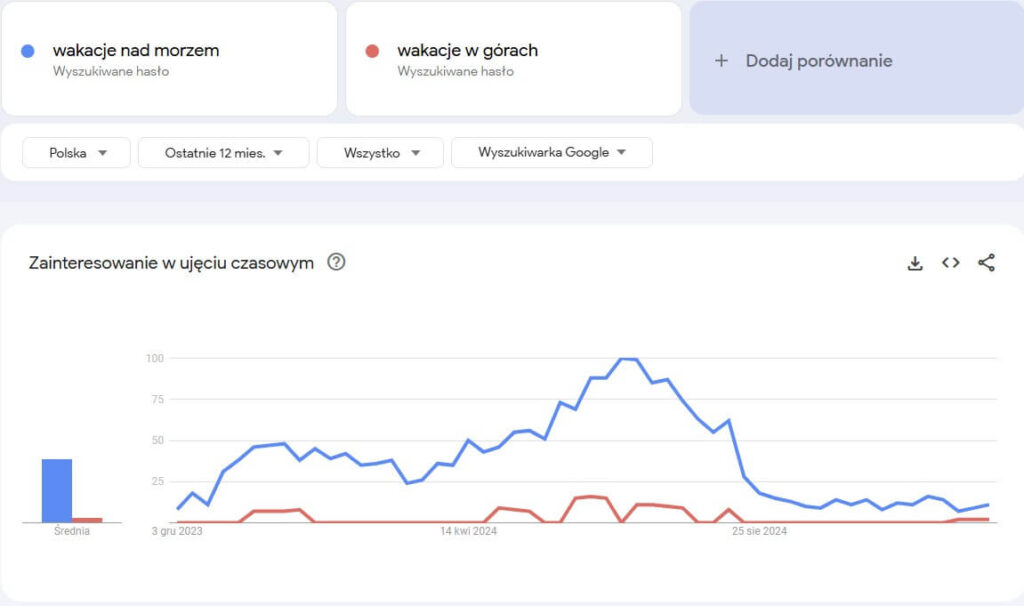Download the interest over time chart data
The image size is (1024, 606).
(914, 263)
